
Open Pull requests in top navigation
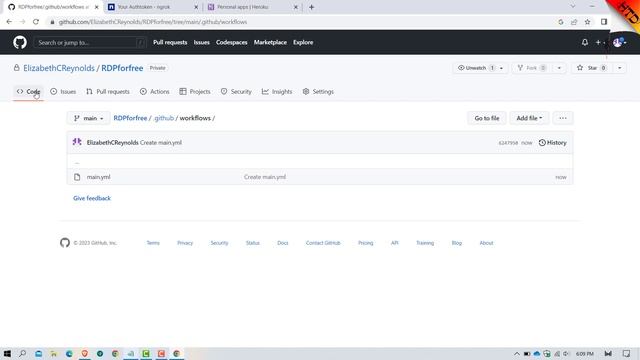point(170,42)
